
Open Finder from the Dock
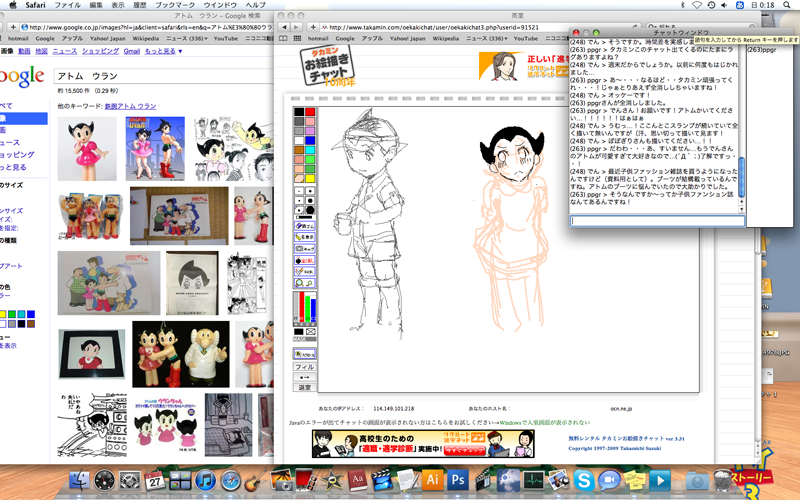click(x=79, y=481)
